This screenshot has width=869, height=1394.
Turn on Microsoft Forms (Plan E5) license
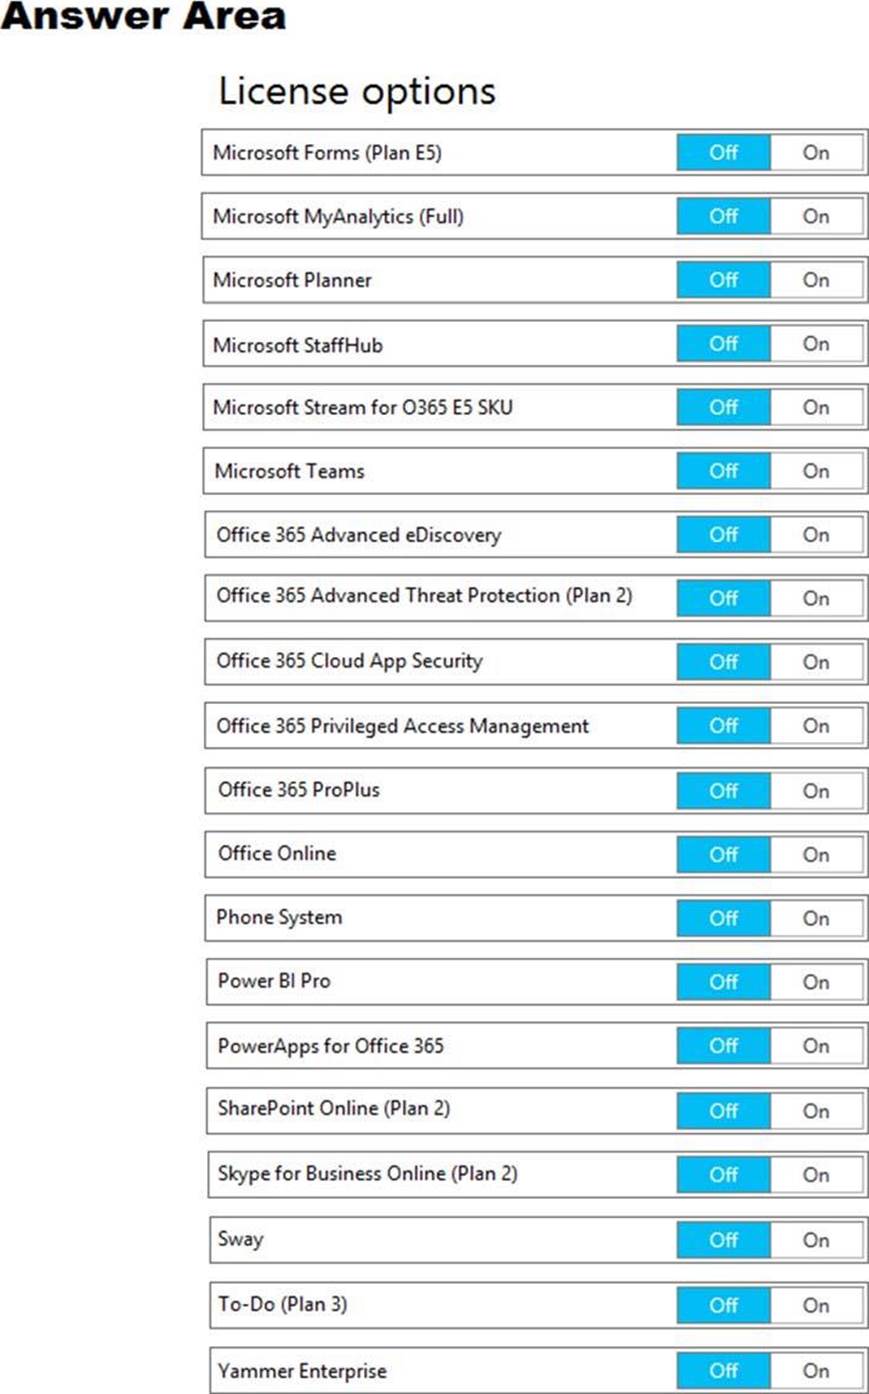(x=816, y=153)
